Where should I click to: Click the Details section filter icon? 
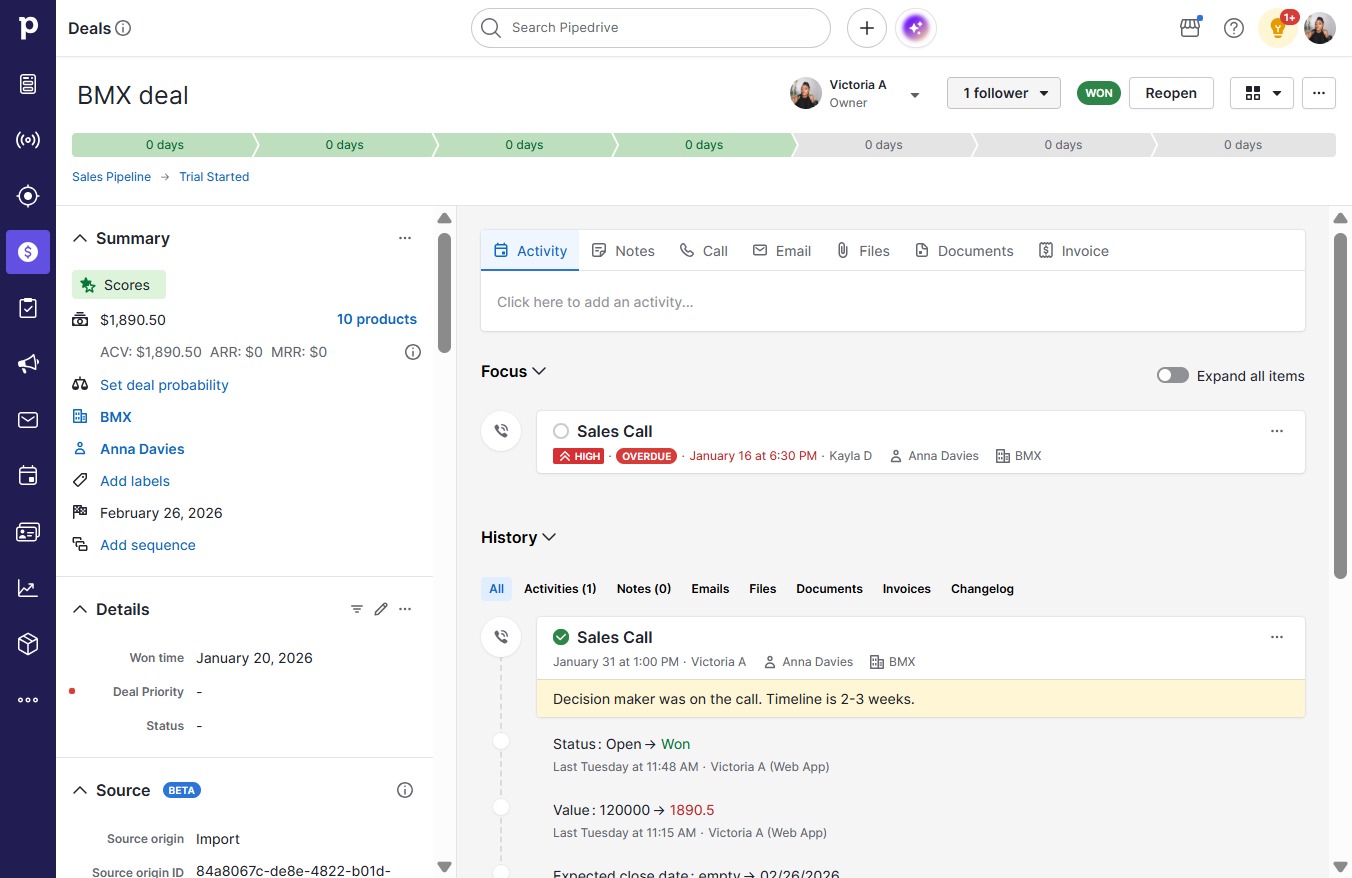click(357, 609)
